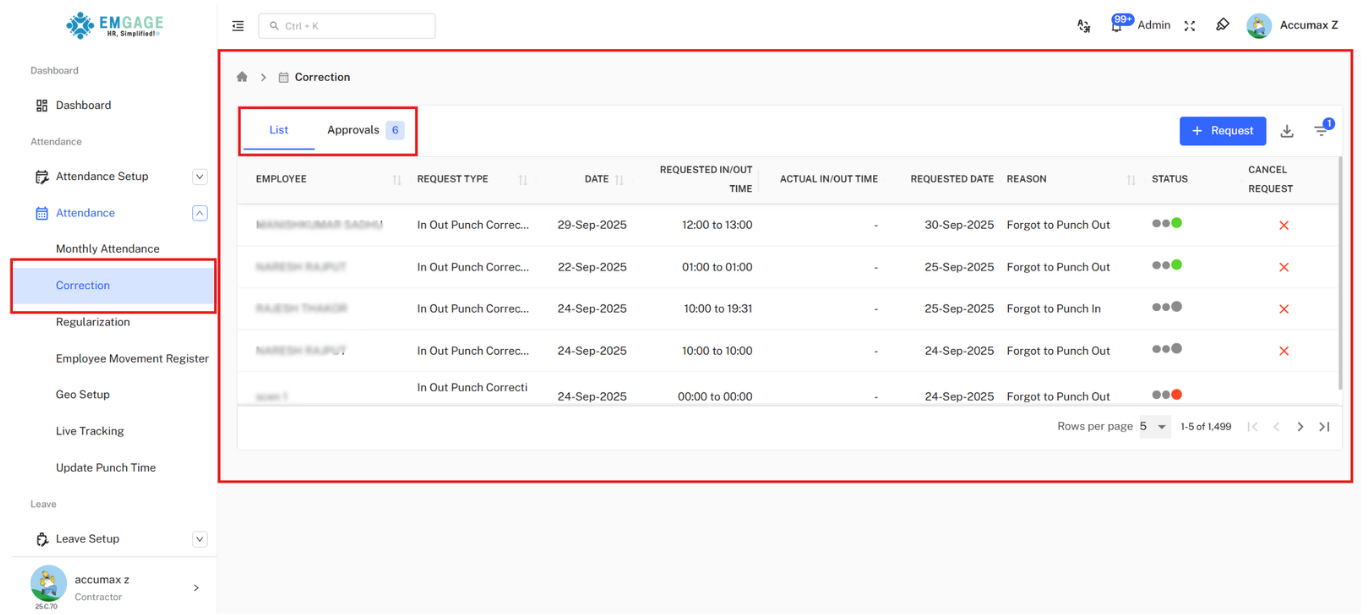Go to the next page of results

point(1300,427)
